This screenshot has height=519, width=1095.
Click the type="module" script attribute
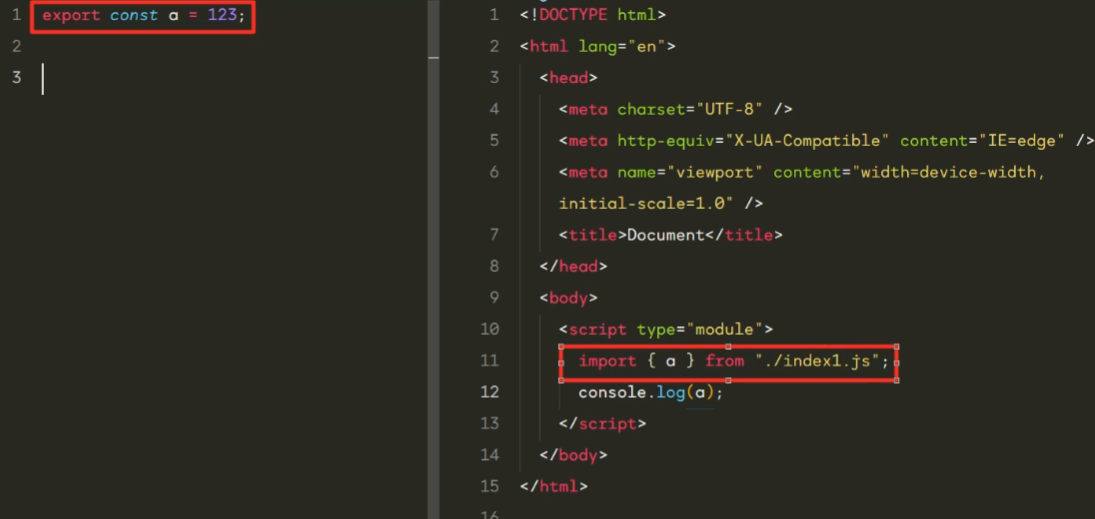(x=700, y=329)
